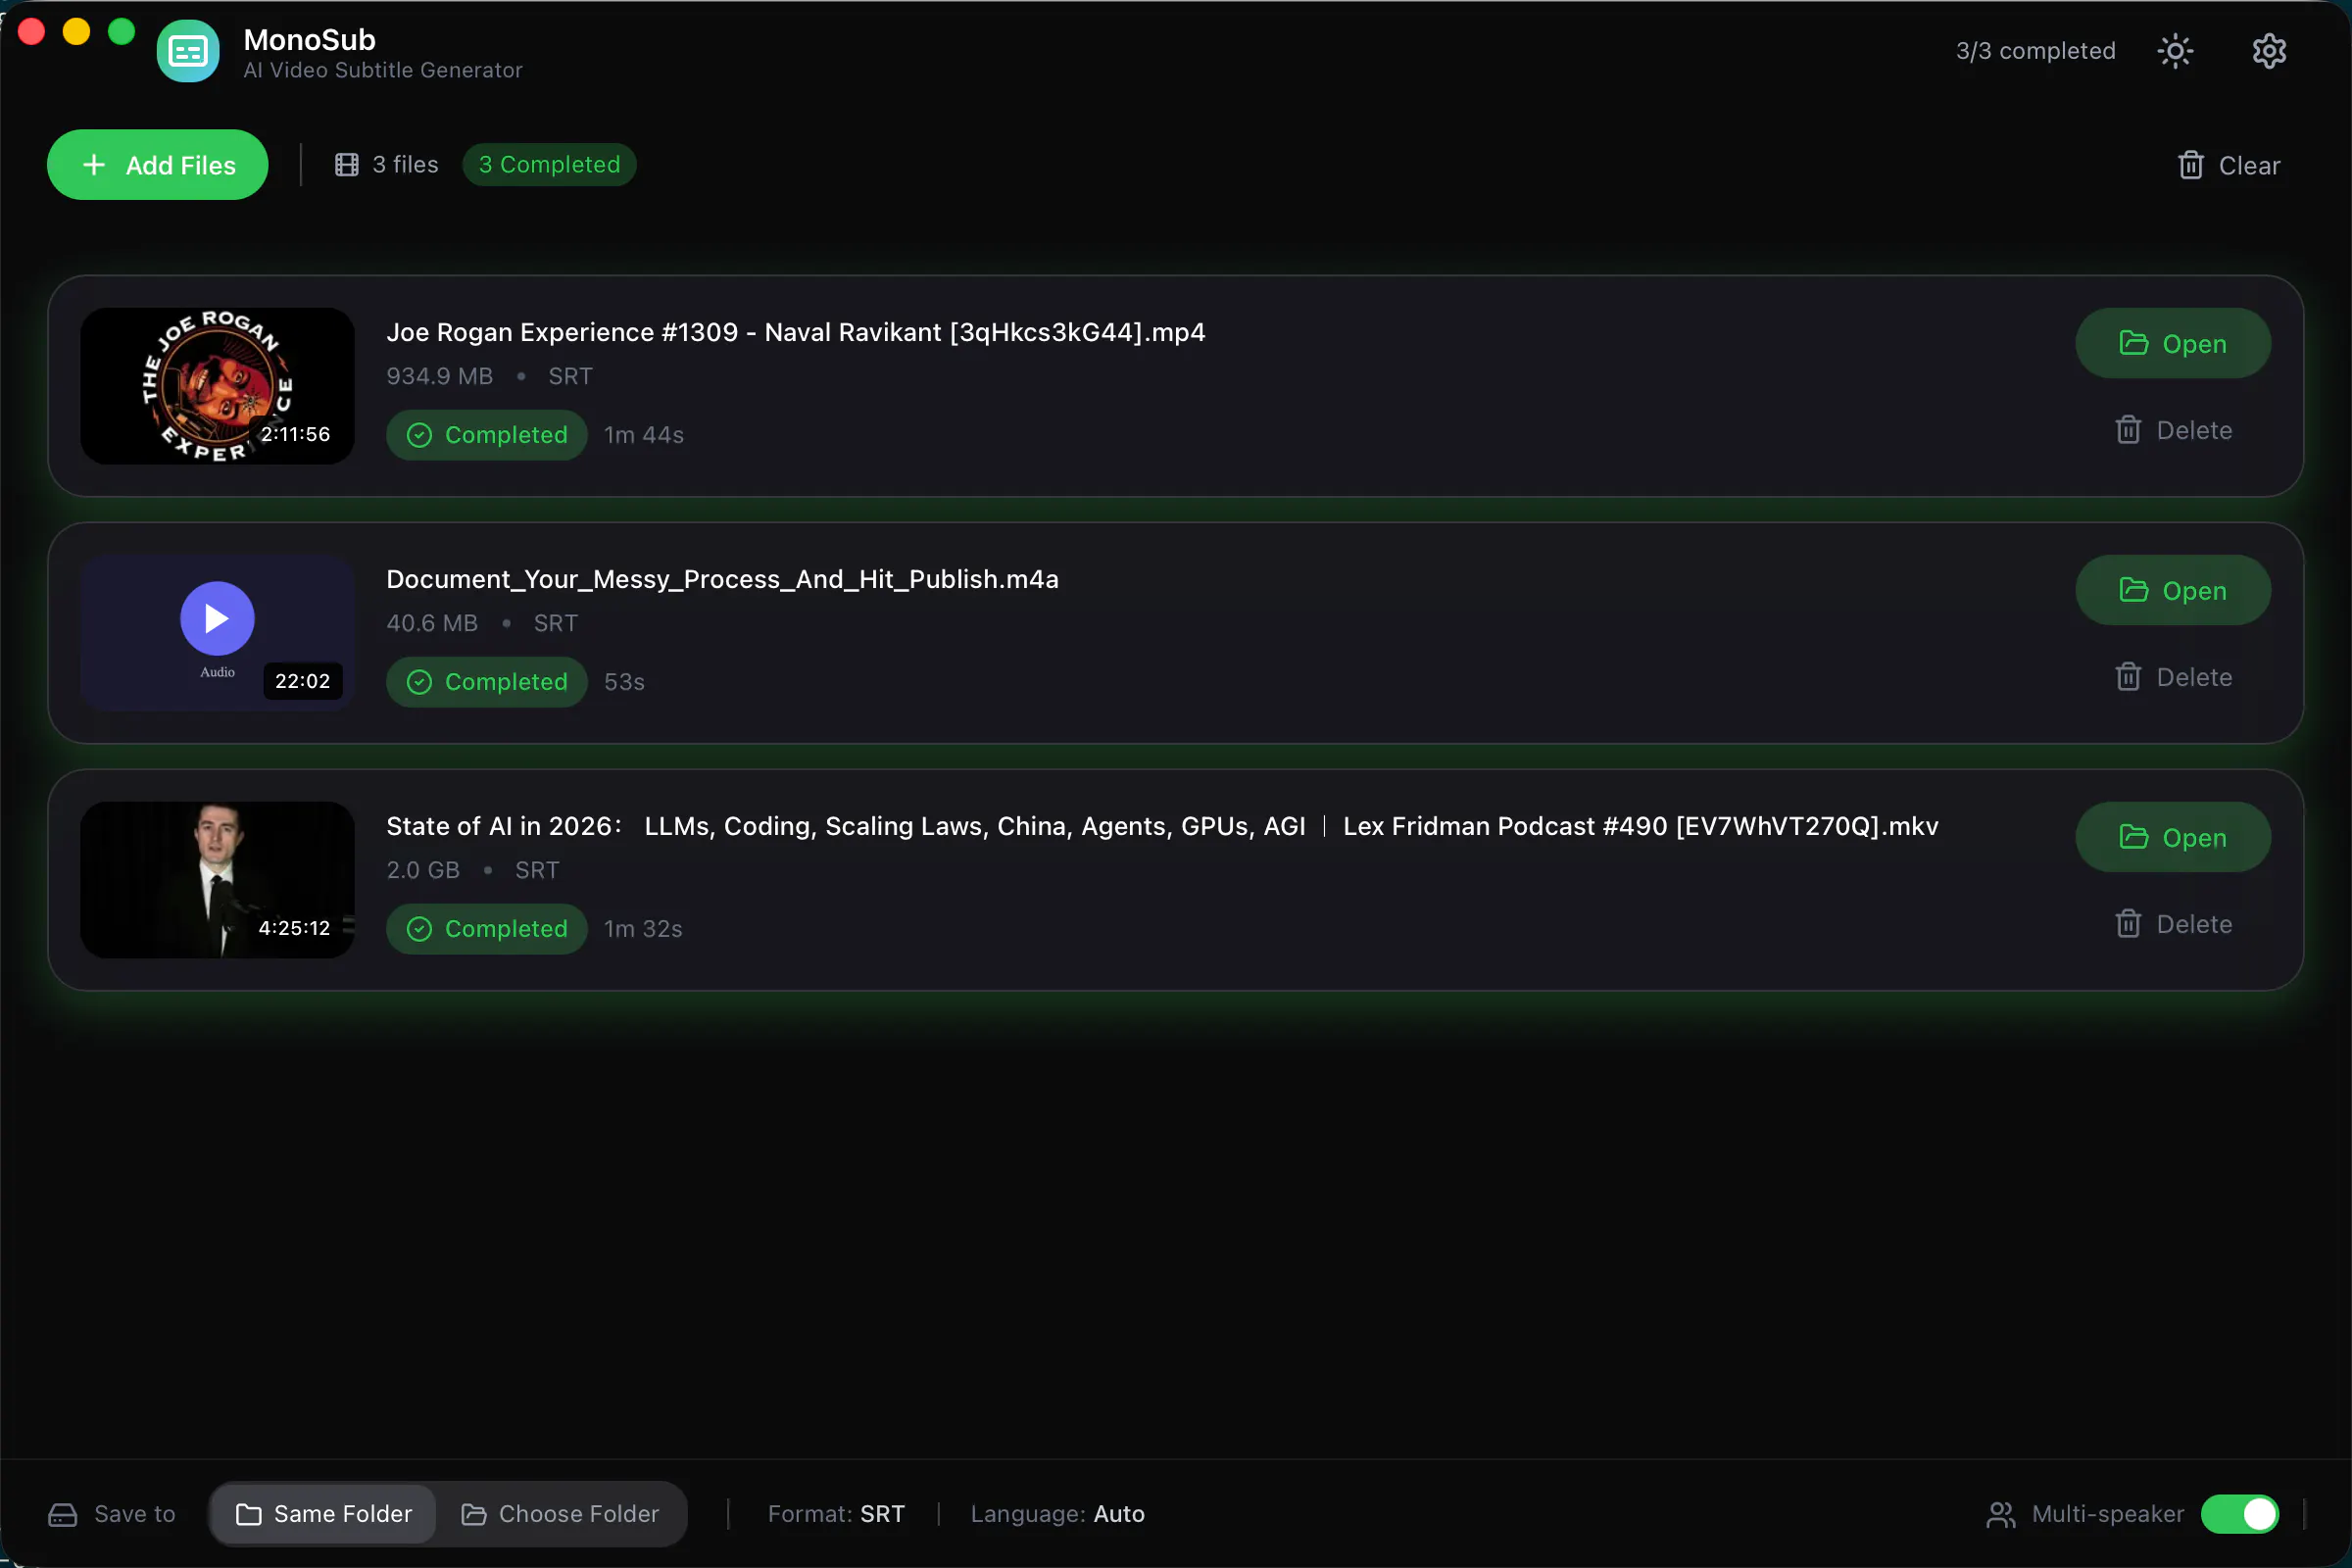The width and height of the screenshot is (2352, 1568).
Task: Maximize the MonoSub window
Action: click(122, 31)
